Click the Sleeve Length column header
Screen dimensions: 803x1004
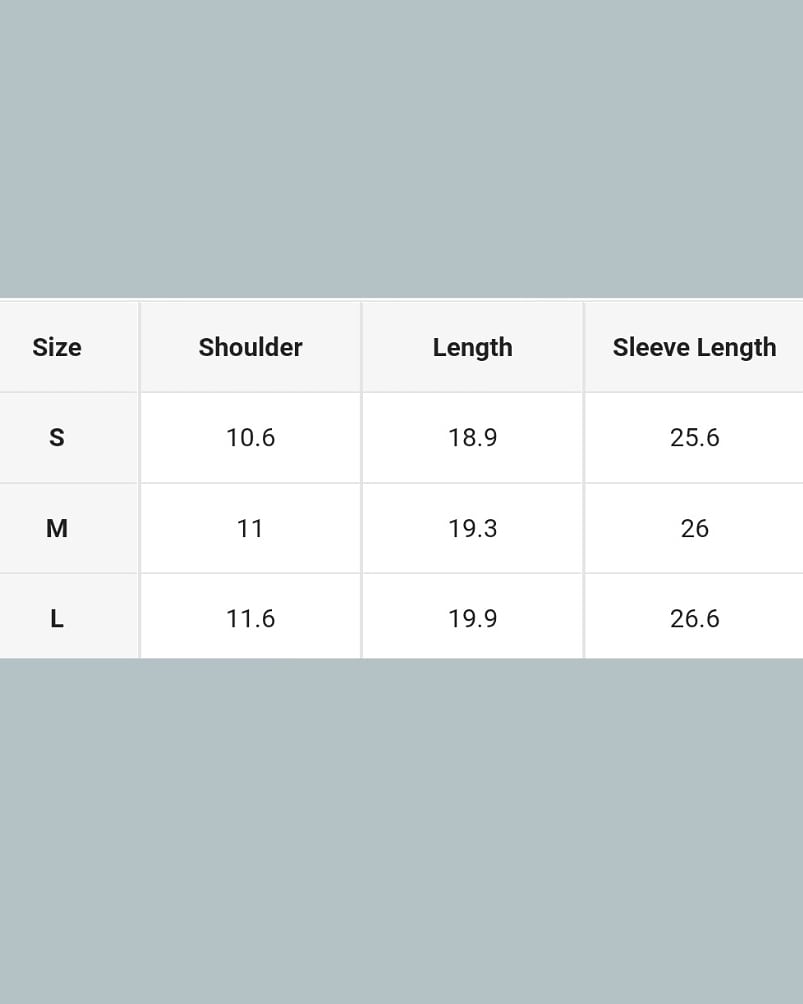(694, 347)
